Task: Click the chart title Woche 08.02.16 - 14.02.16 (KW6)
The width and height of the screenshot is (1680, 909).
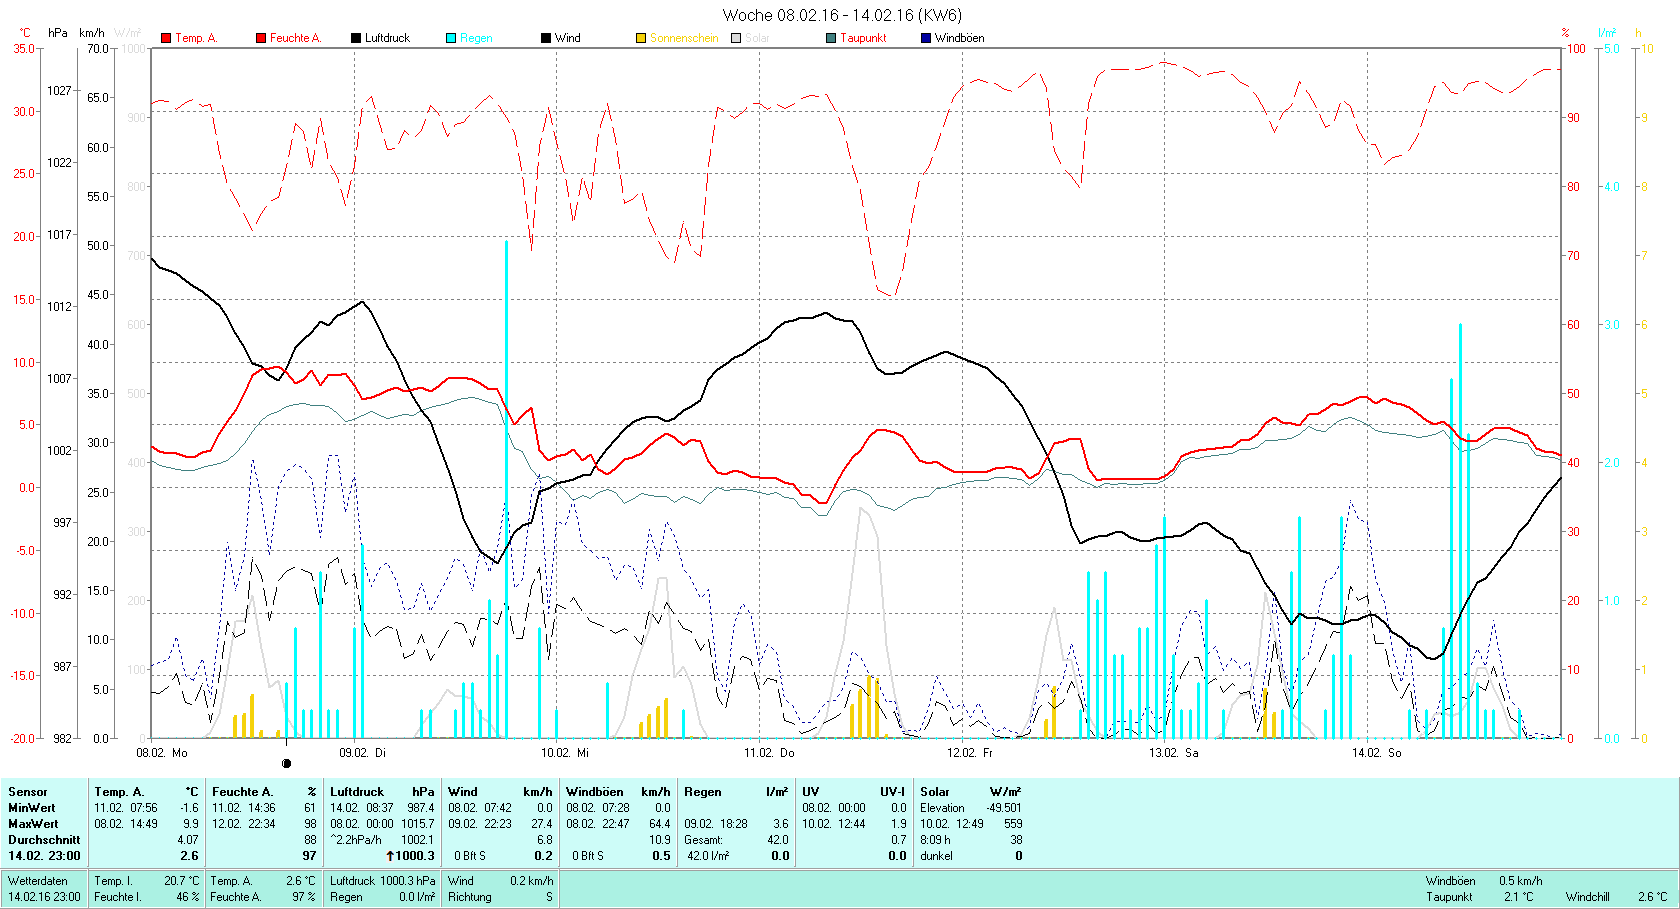Action: pyautogui.click(x=841, y=15)
